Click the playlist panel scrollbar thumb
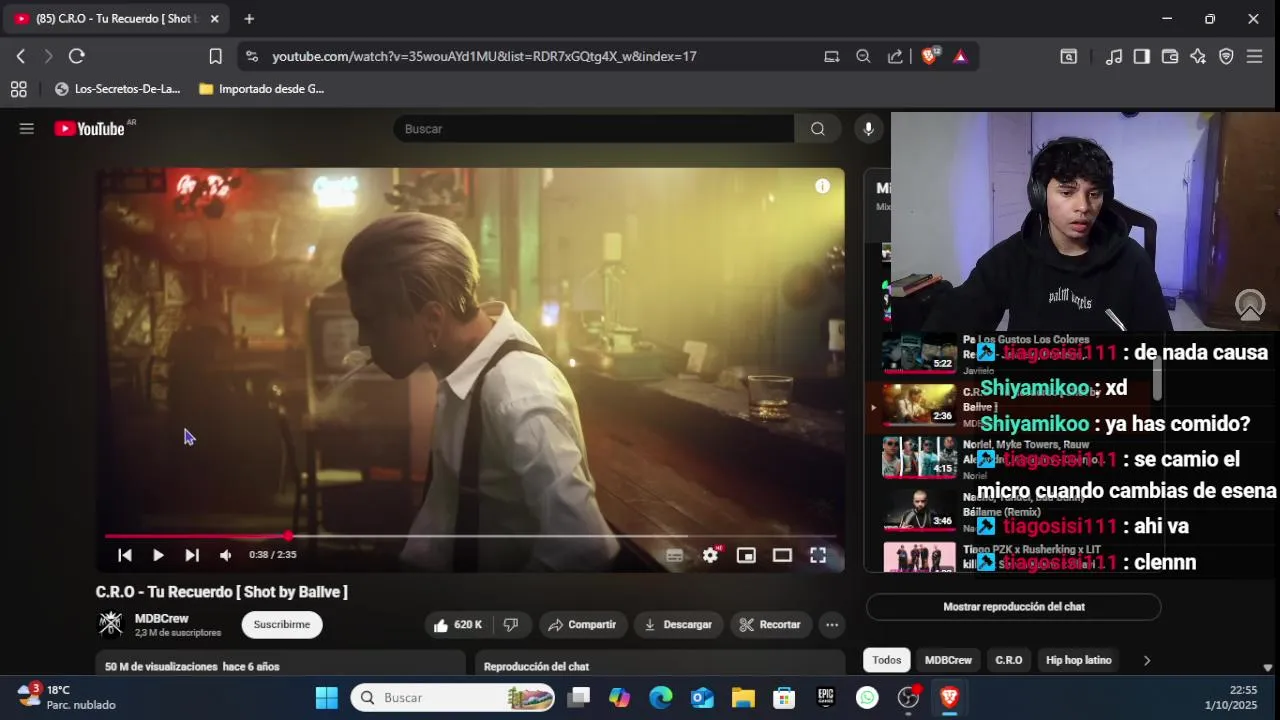This screenshot has height=720, width=1280. [1157, 378]
